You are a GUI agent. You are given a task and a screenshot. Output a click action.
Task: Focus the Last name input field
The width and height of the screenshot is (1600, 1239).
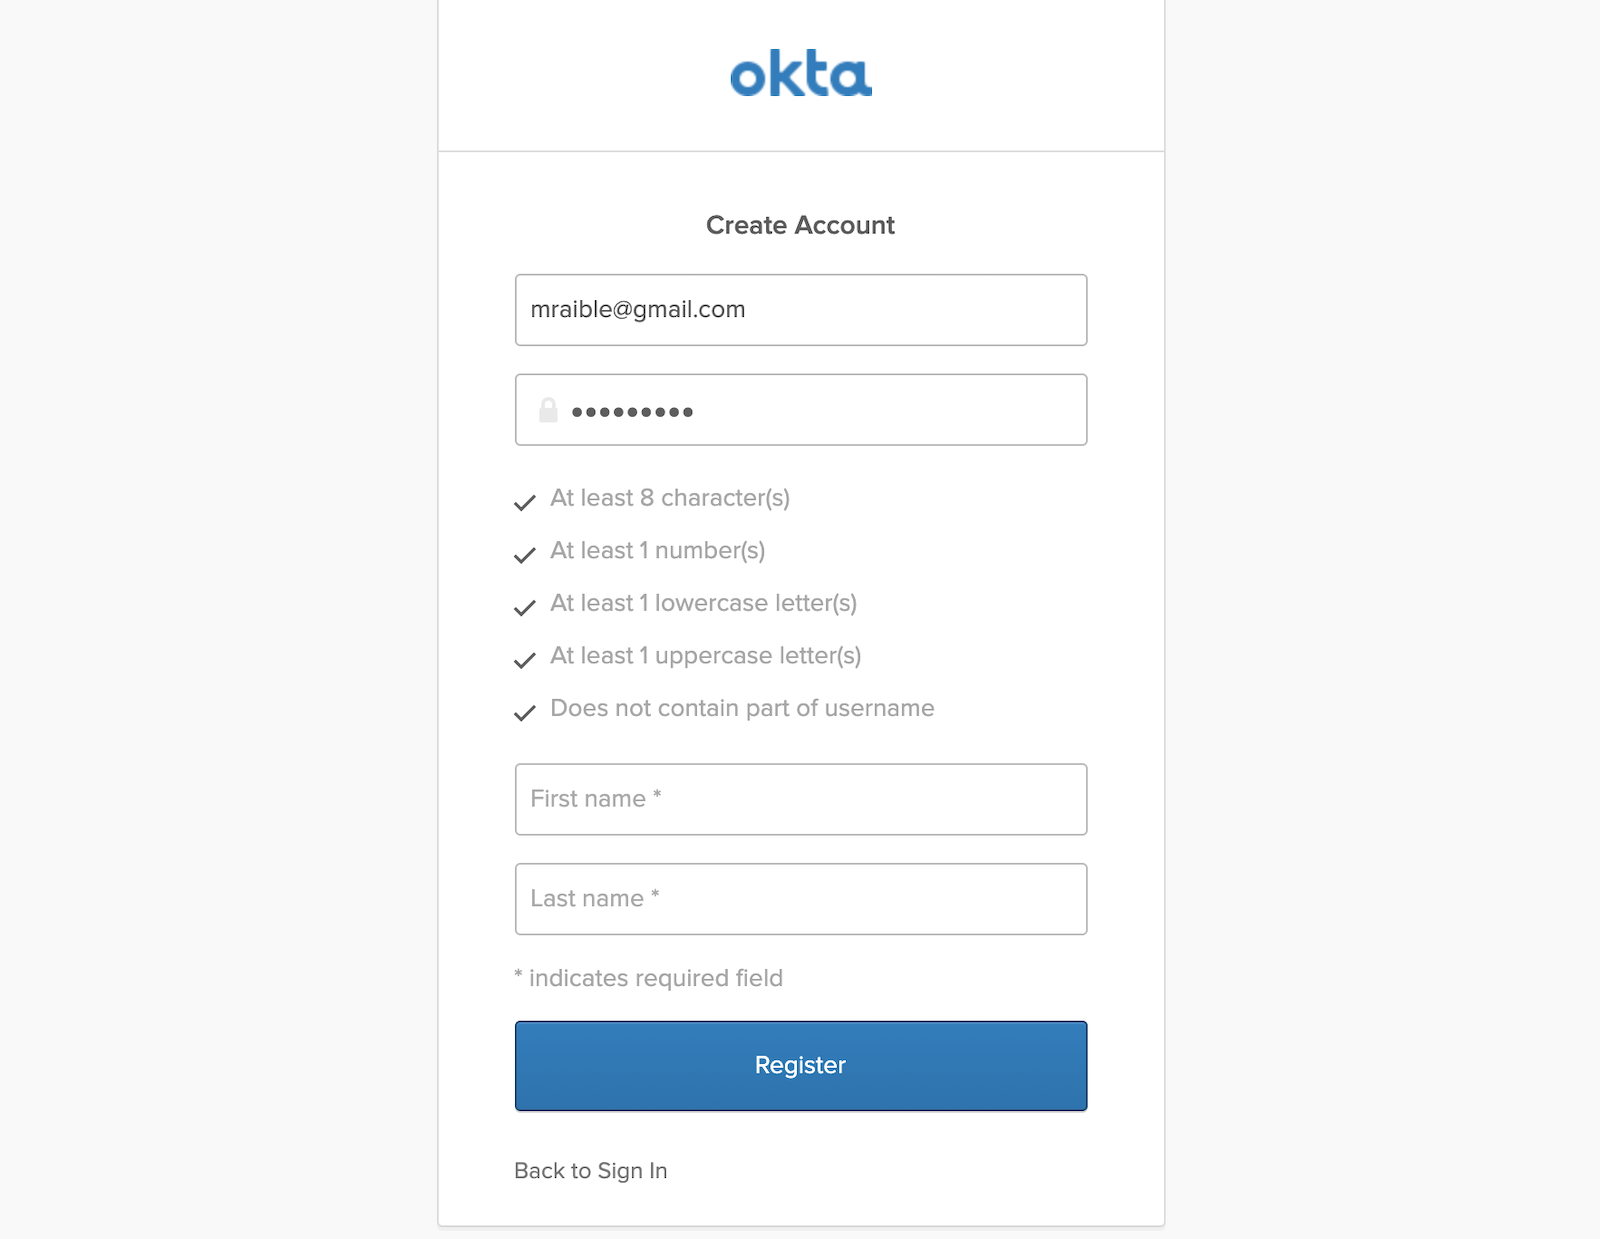click(x=800, y=899)
